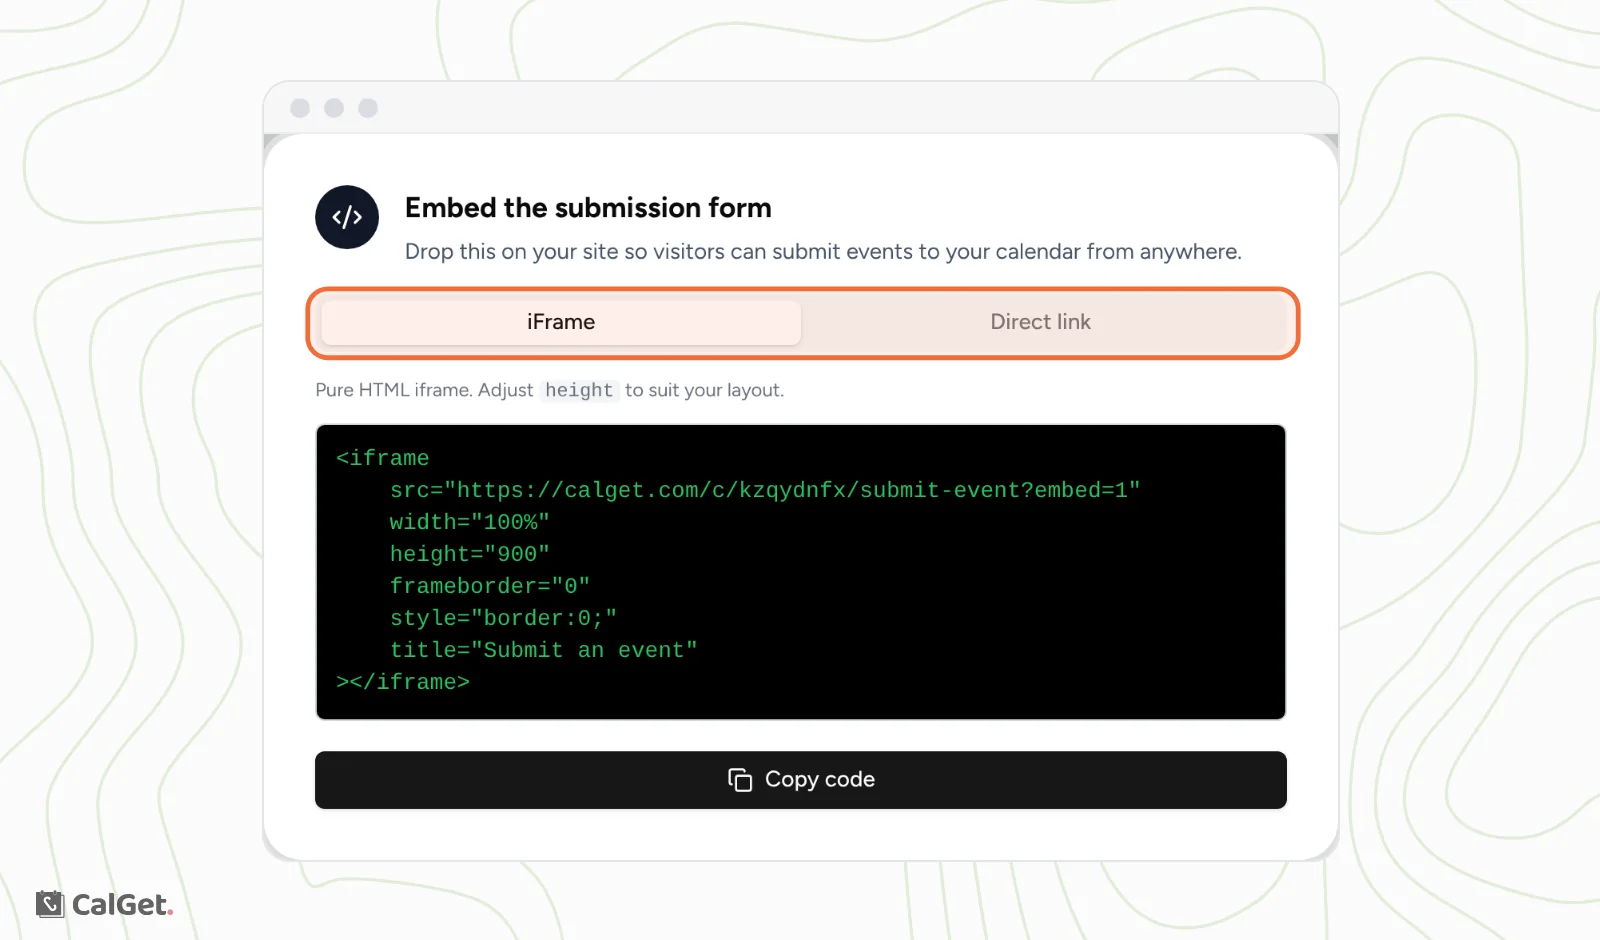This screenshot has height=940, width=1600.
Task: Click the width="100%" code line
Action: coord(470,522)
